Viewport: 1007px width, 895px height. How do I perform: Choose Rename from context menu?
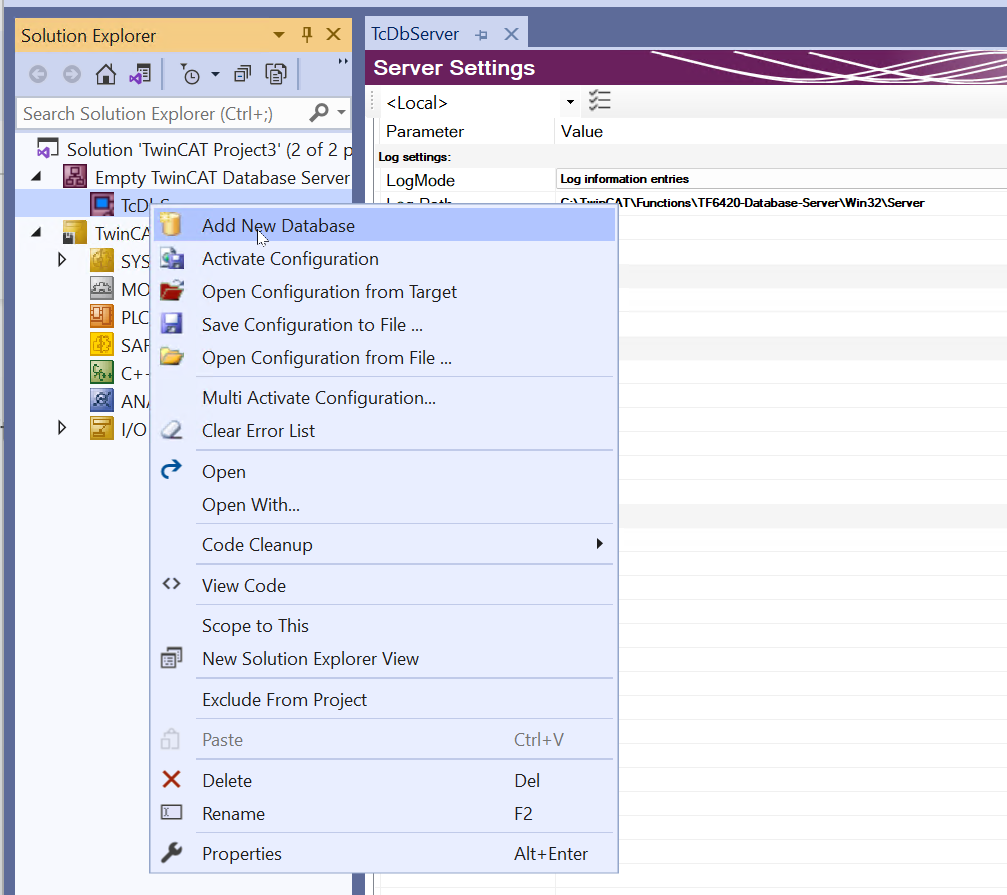pyautogui.click(x=384, y=814)
